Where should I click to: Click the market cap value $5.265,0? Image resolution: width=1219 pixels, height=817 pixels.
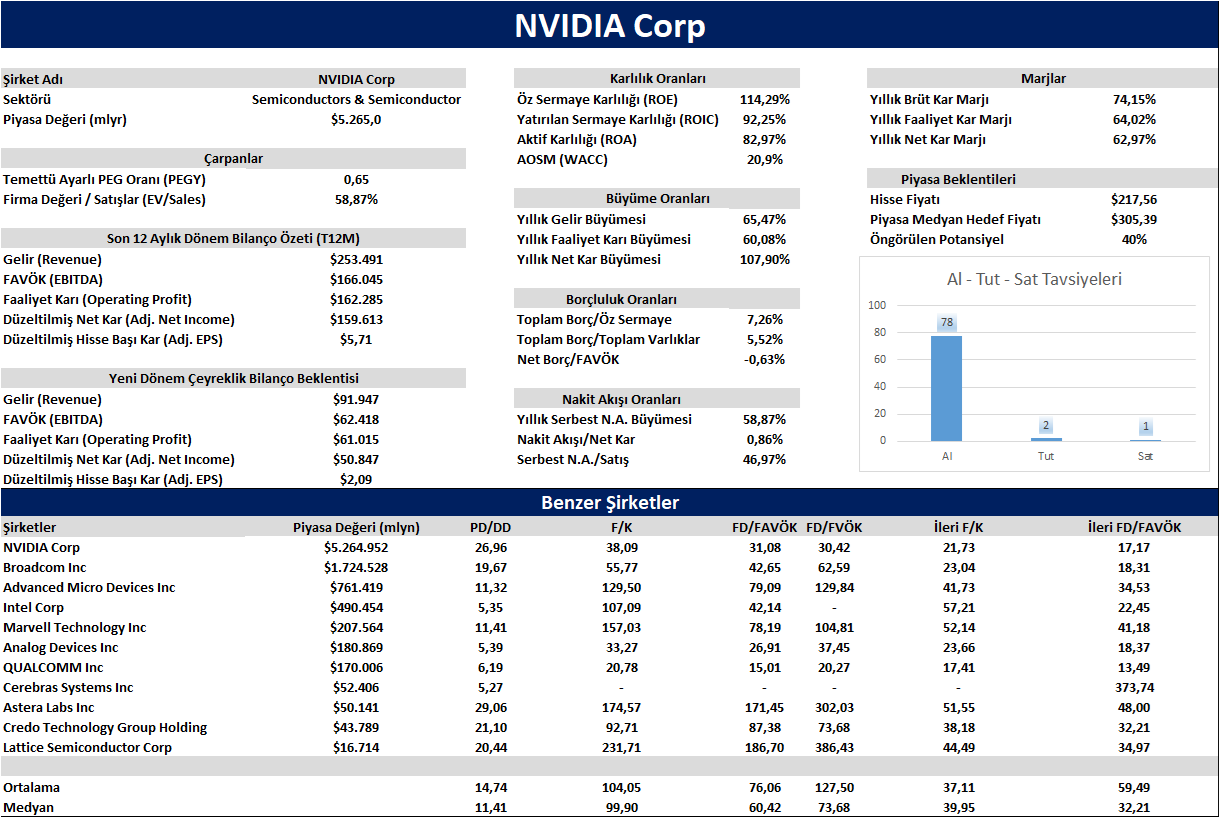[356, 119]
